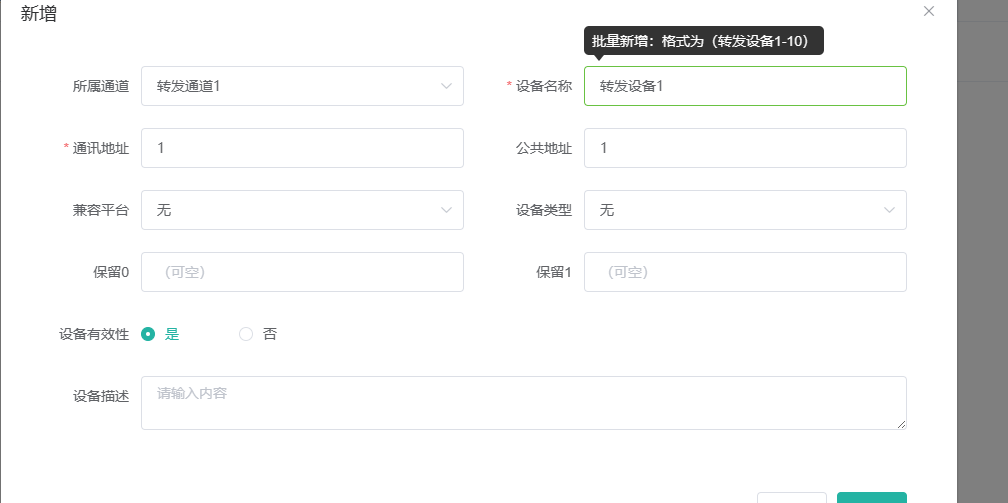Focus the 通讯地址 input field
Image resolution: width=1008 pixels, height=503 pixels.
[302, 148]
